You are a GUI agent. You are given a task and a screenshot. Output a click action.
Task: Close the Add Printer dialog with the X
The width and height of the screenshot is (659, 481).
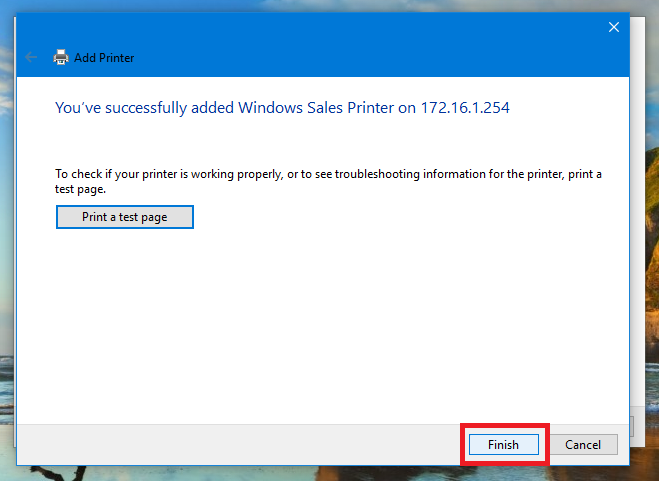click(614, 27)
